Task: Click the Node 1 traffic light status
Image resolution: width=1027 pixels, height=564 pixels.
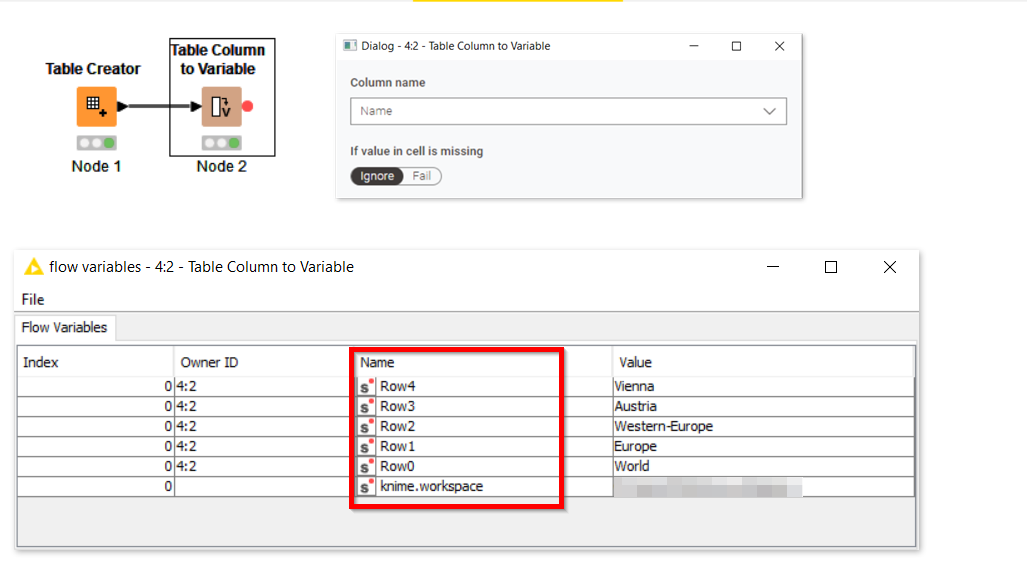Action: [x=96, y=143]
